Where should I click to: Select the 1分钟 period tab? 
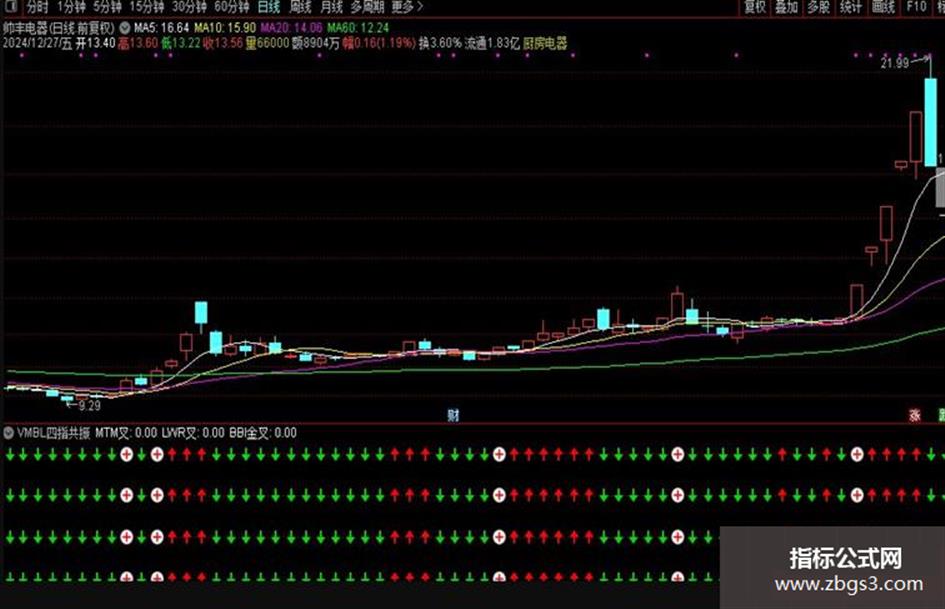point(71,7)
